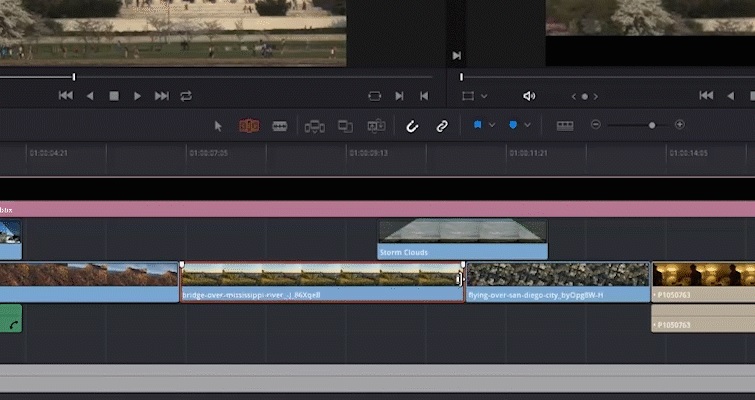Click the Insert Clip toolbar icon

(x=314, y=127)
